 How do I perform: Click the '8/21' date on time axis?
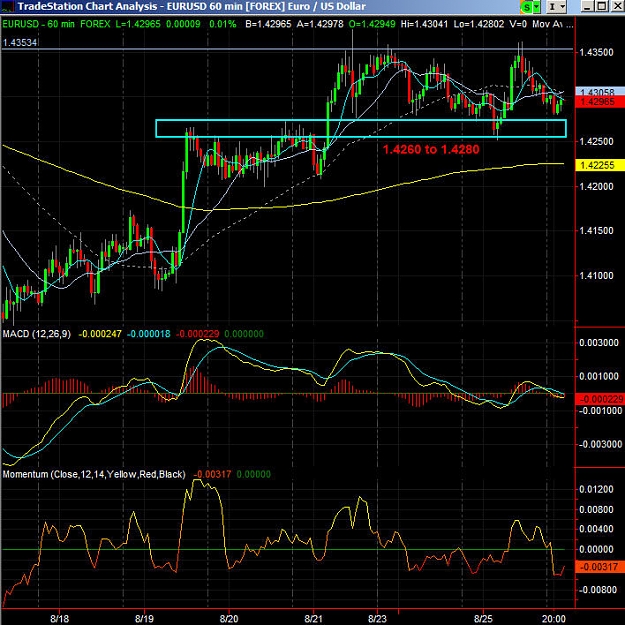pyautogui.click(x=314, y=619)
